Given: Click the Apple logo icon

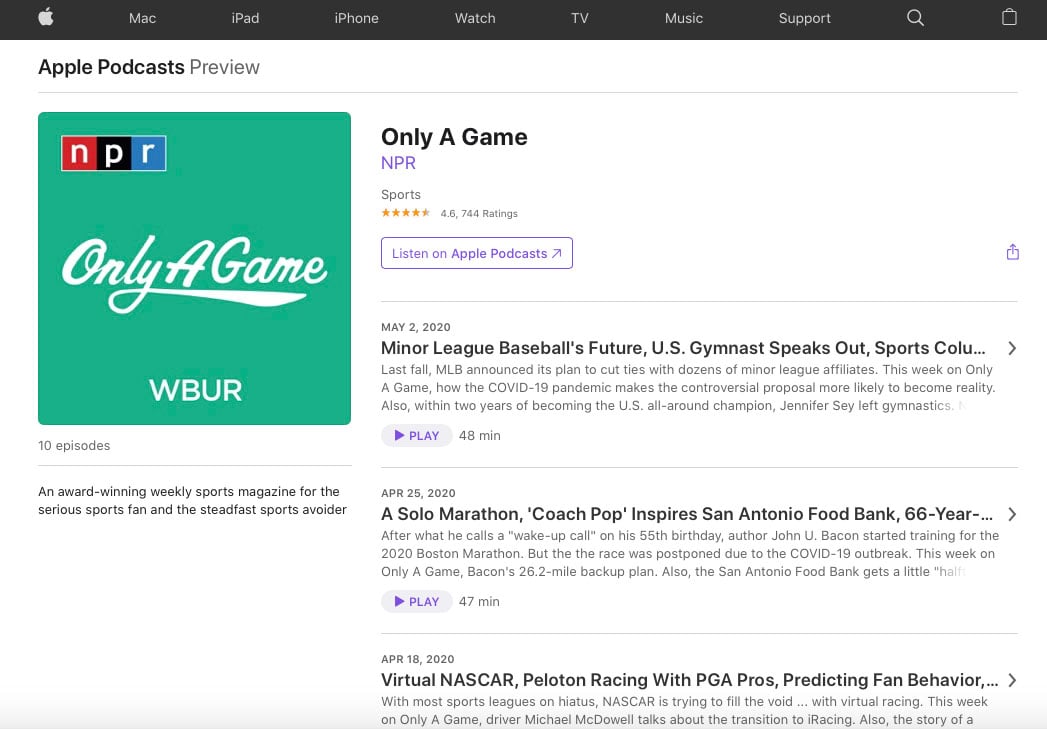Looking at the screenshot, I should point(45,17).
